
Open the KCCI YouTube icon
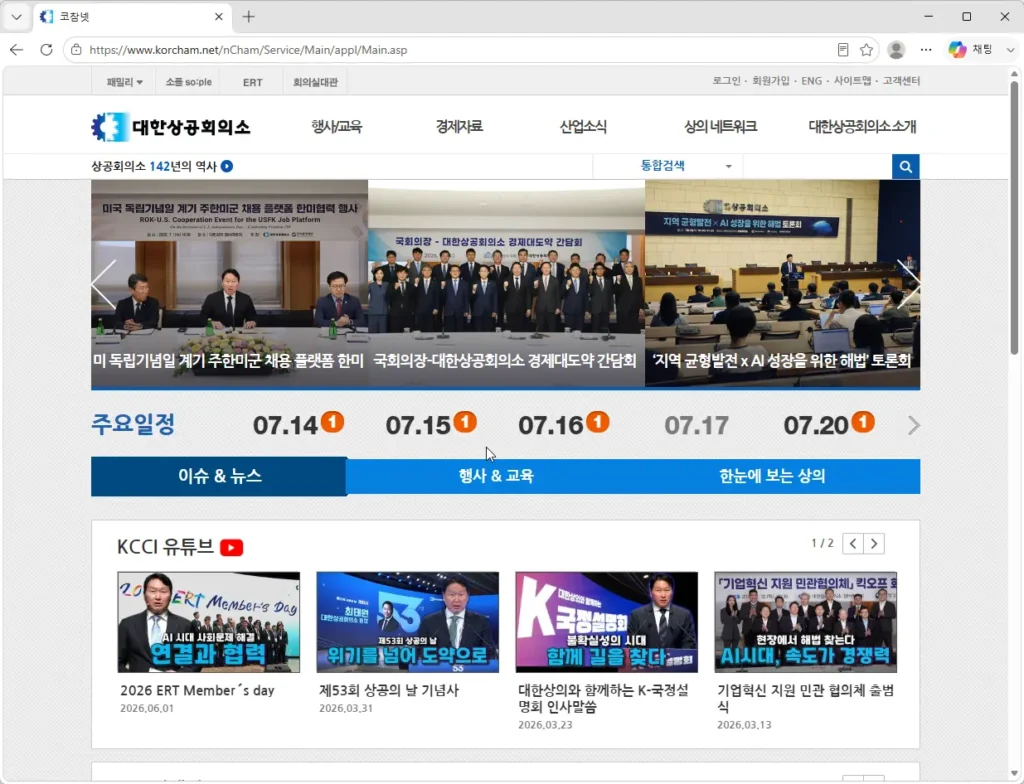point(232,547)
